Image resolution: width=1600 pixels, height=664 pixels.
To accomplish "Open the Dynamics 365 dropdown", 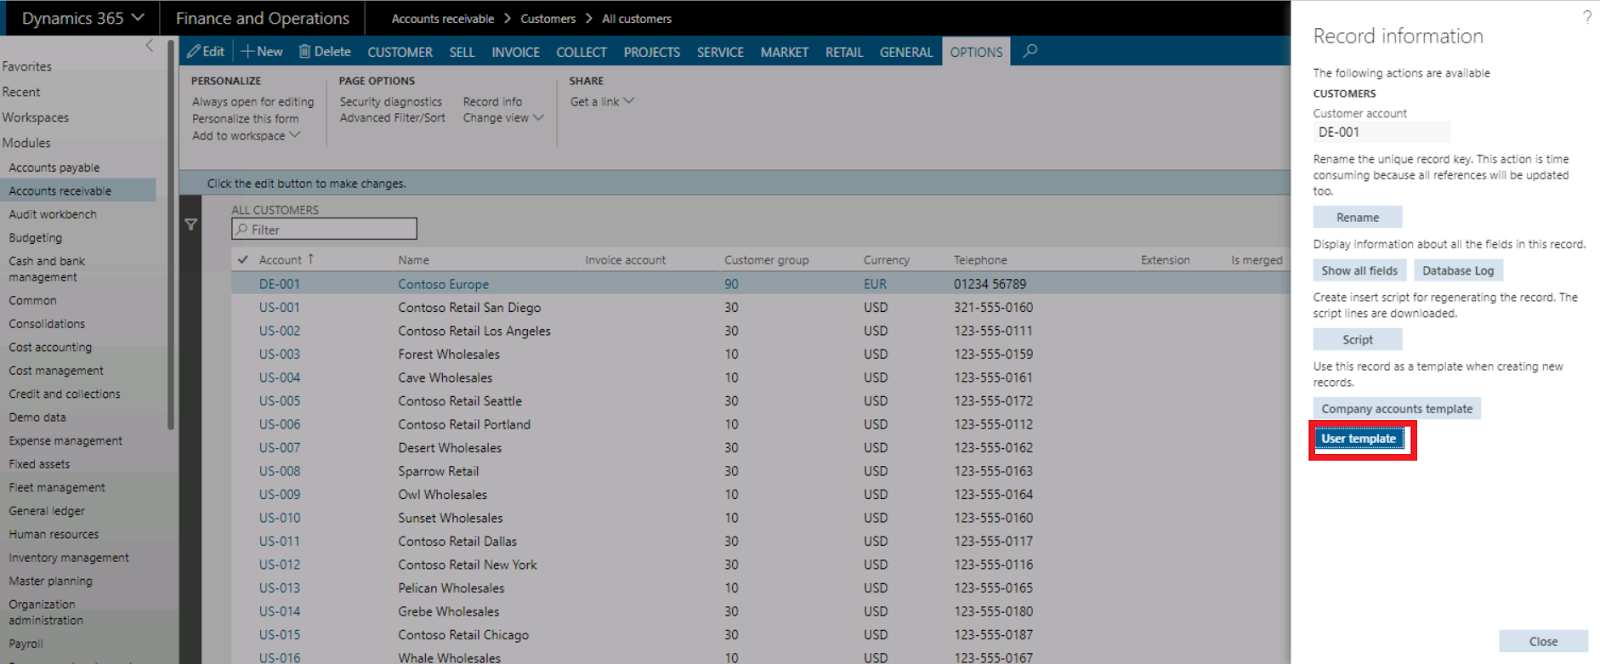I will click(83, 18).
